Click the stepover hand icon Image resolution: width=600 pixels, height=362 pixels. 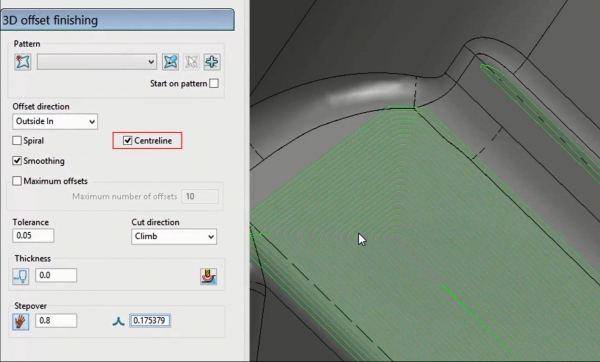21,321
